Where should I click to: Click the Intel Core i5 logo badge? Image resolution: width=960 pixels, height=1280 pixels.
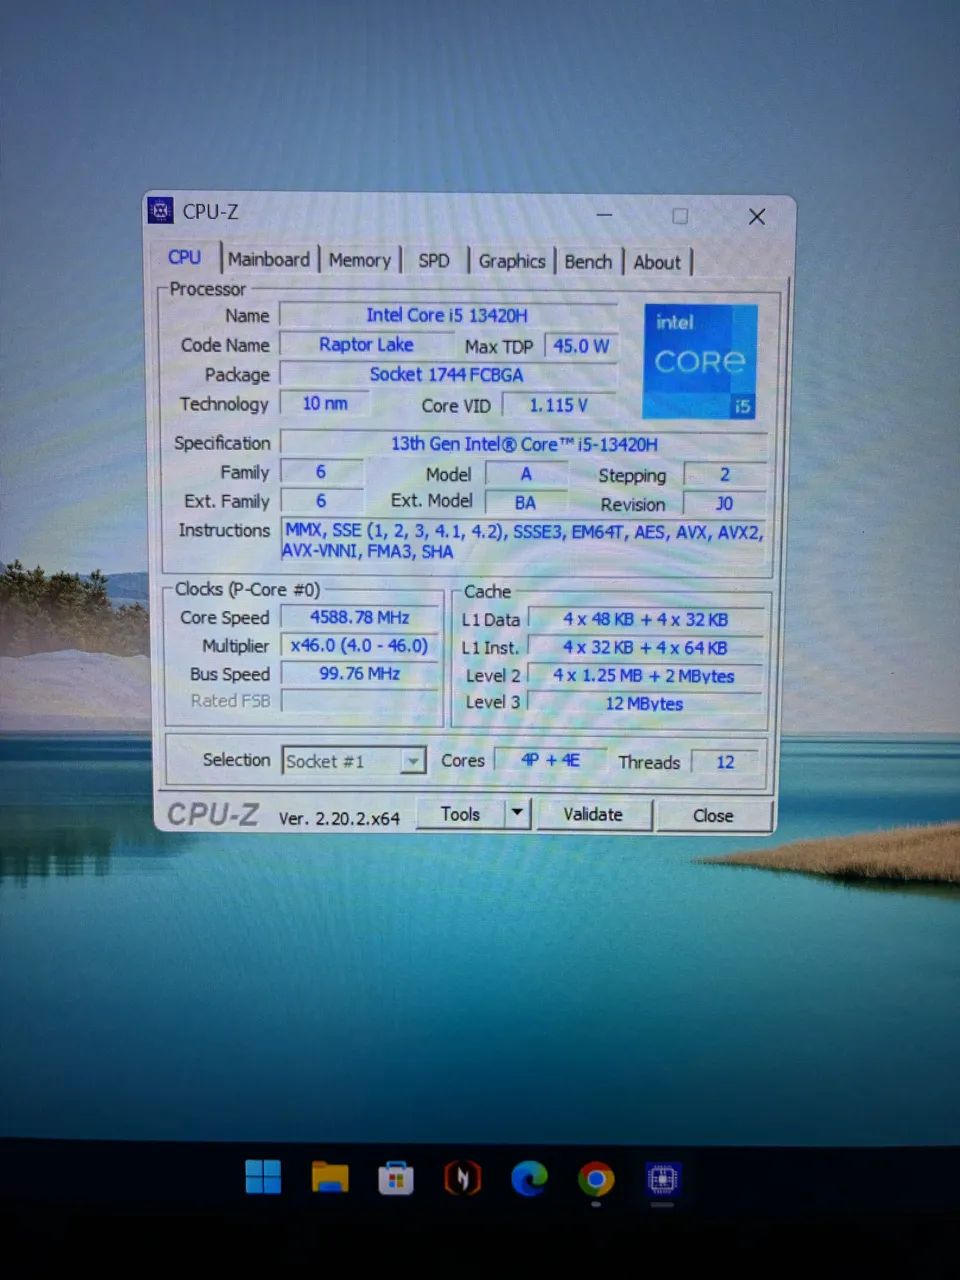(700, 361)
